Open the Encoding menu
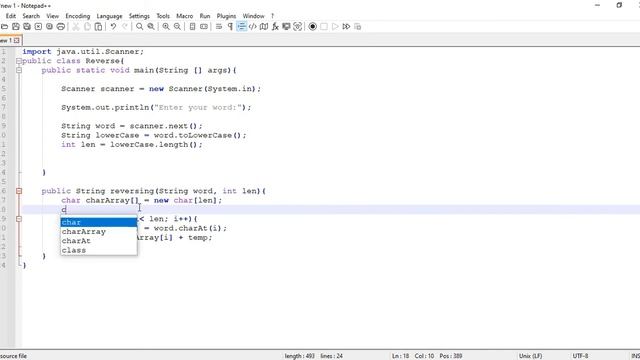The image size is (640, 360). (78, 16)
